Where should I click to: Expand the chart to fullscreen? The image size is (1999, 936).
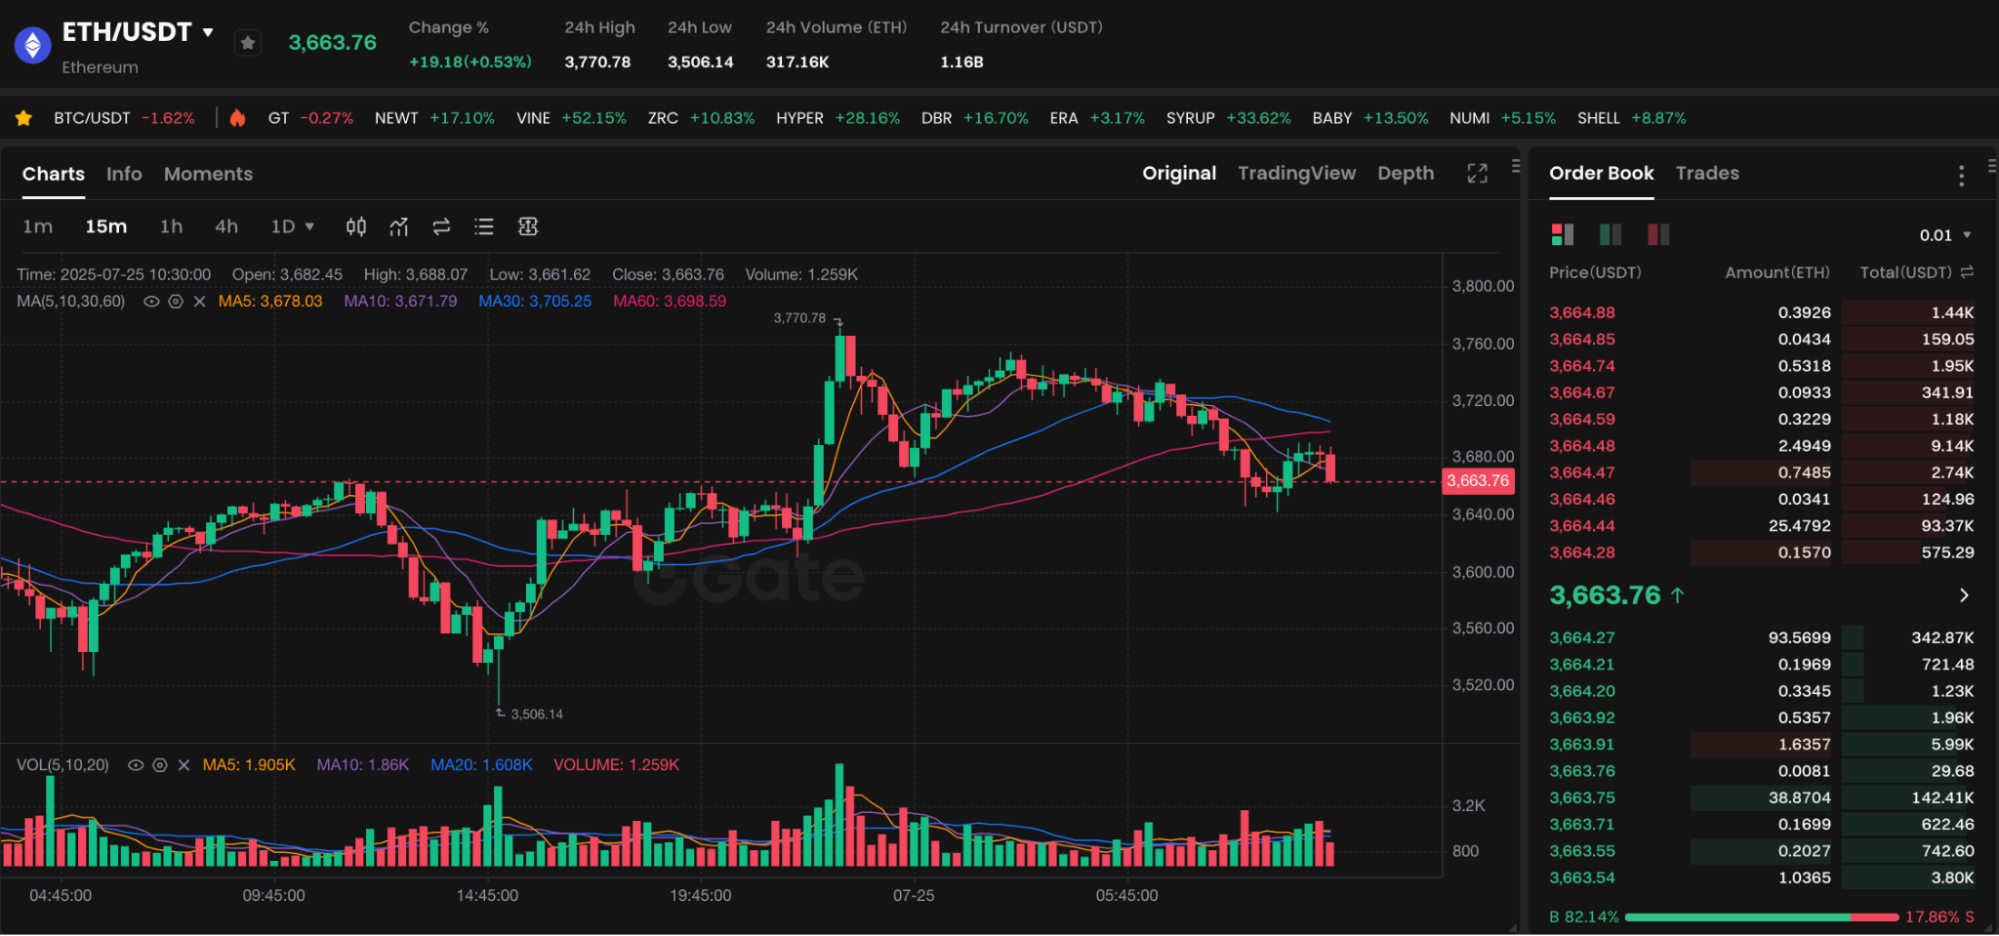tap(1477, 173)
